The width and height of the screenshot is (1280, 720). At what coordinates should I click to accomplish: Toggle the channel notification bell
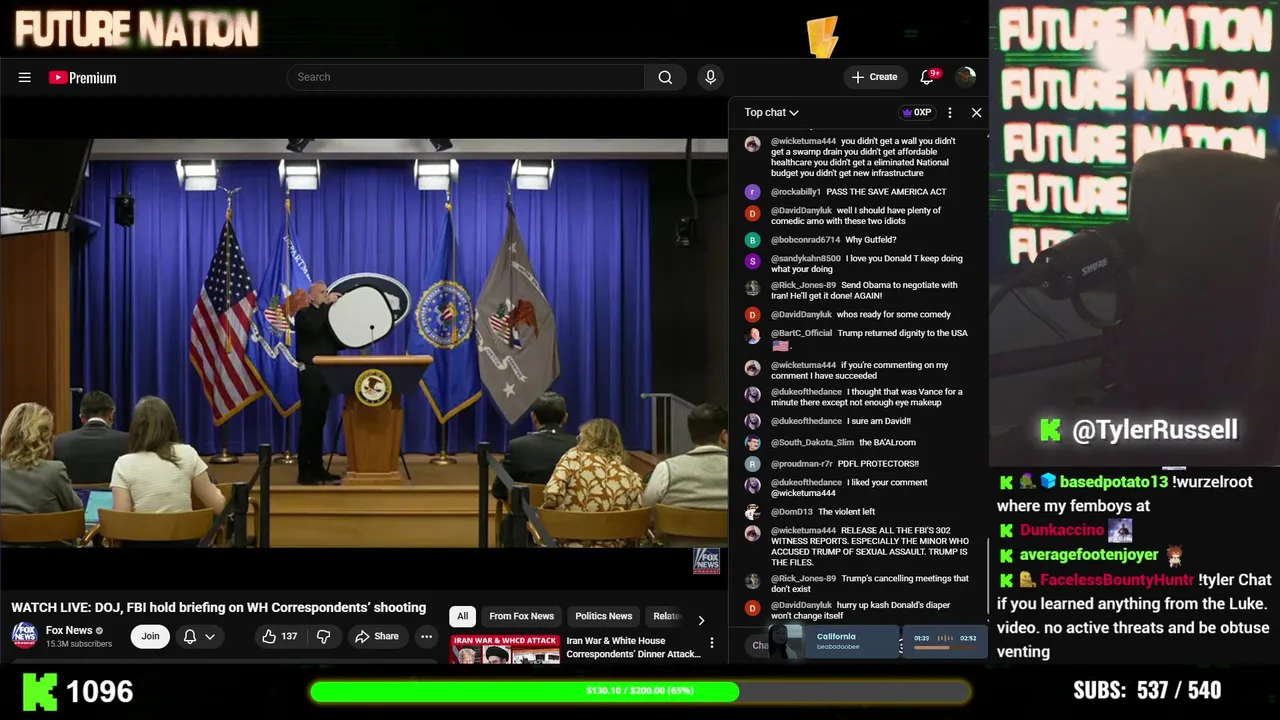(x=190, y=636)
